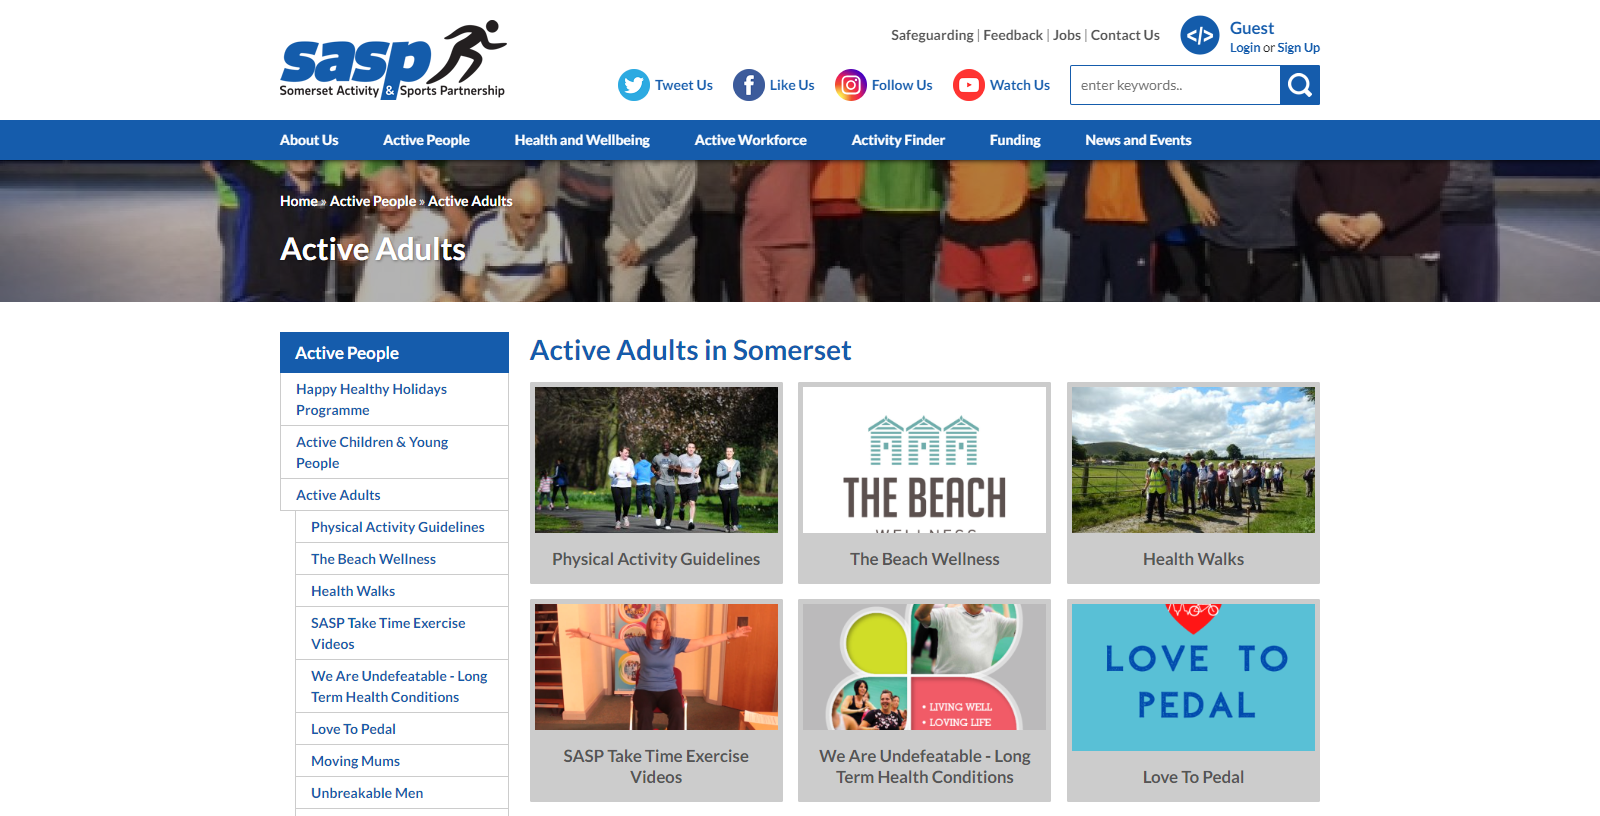Screen dimensions: 1600x816
Task: Click the SASP logo
Action: point(393,60)
